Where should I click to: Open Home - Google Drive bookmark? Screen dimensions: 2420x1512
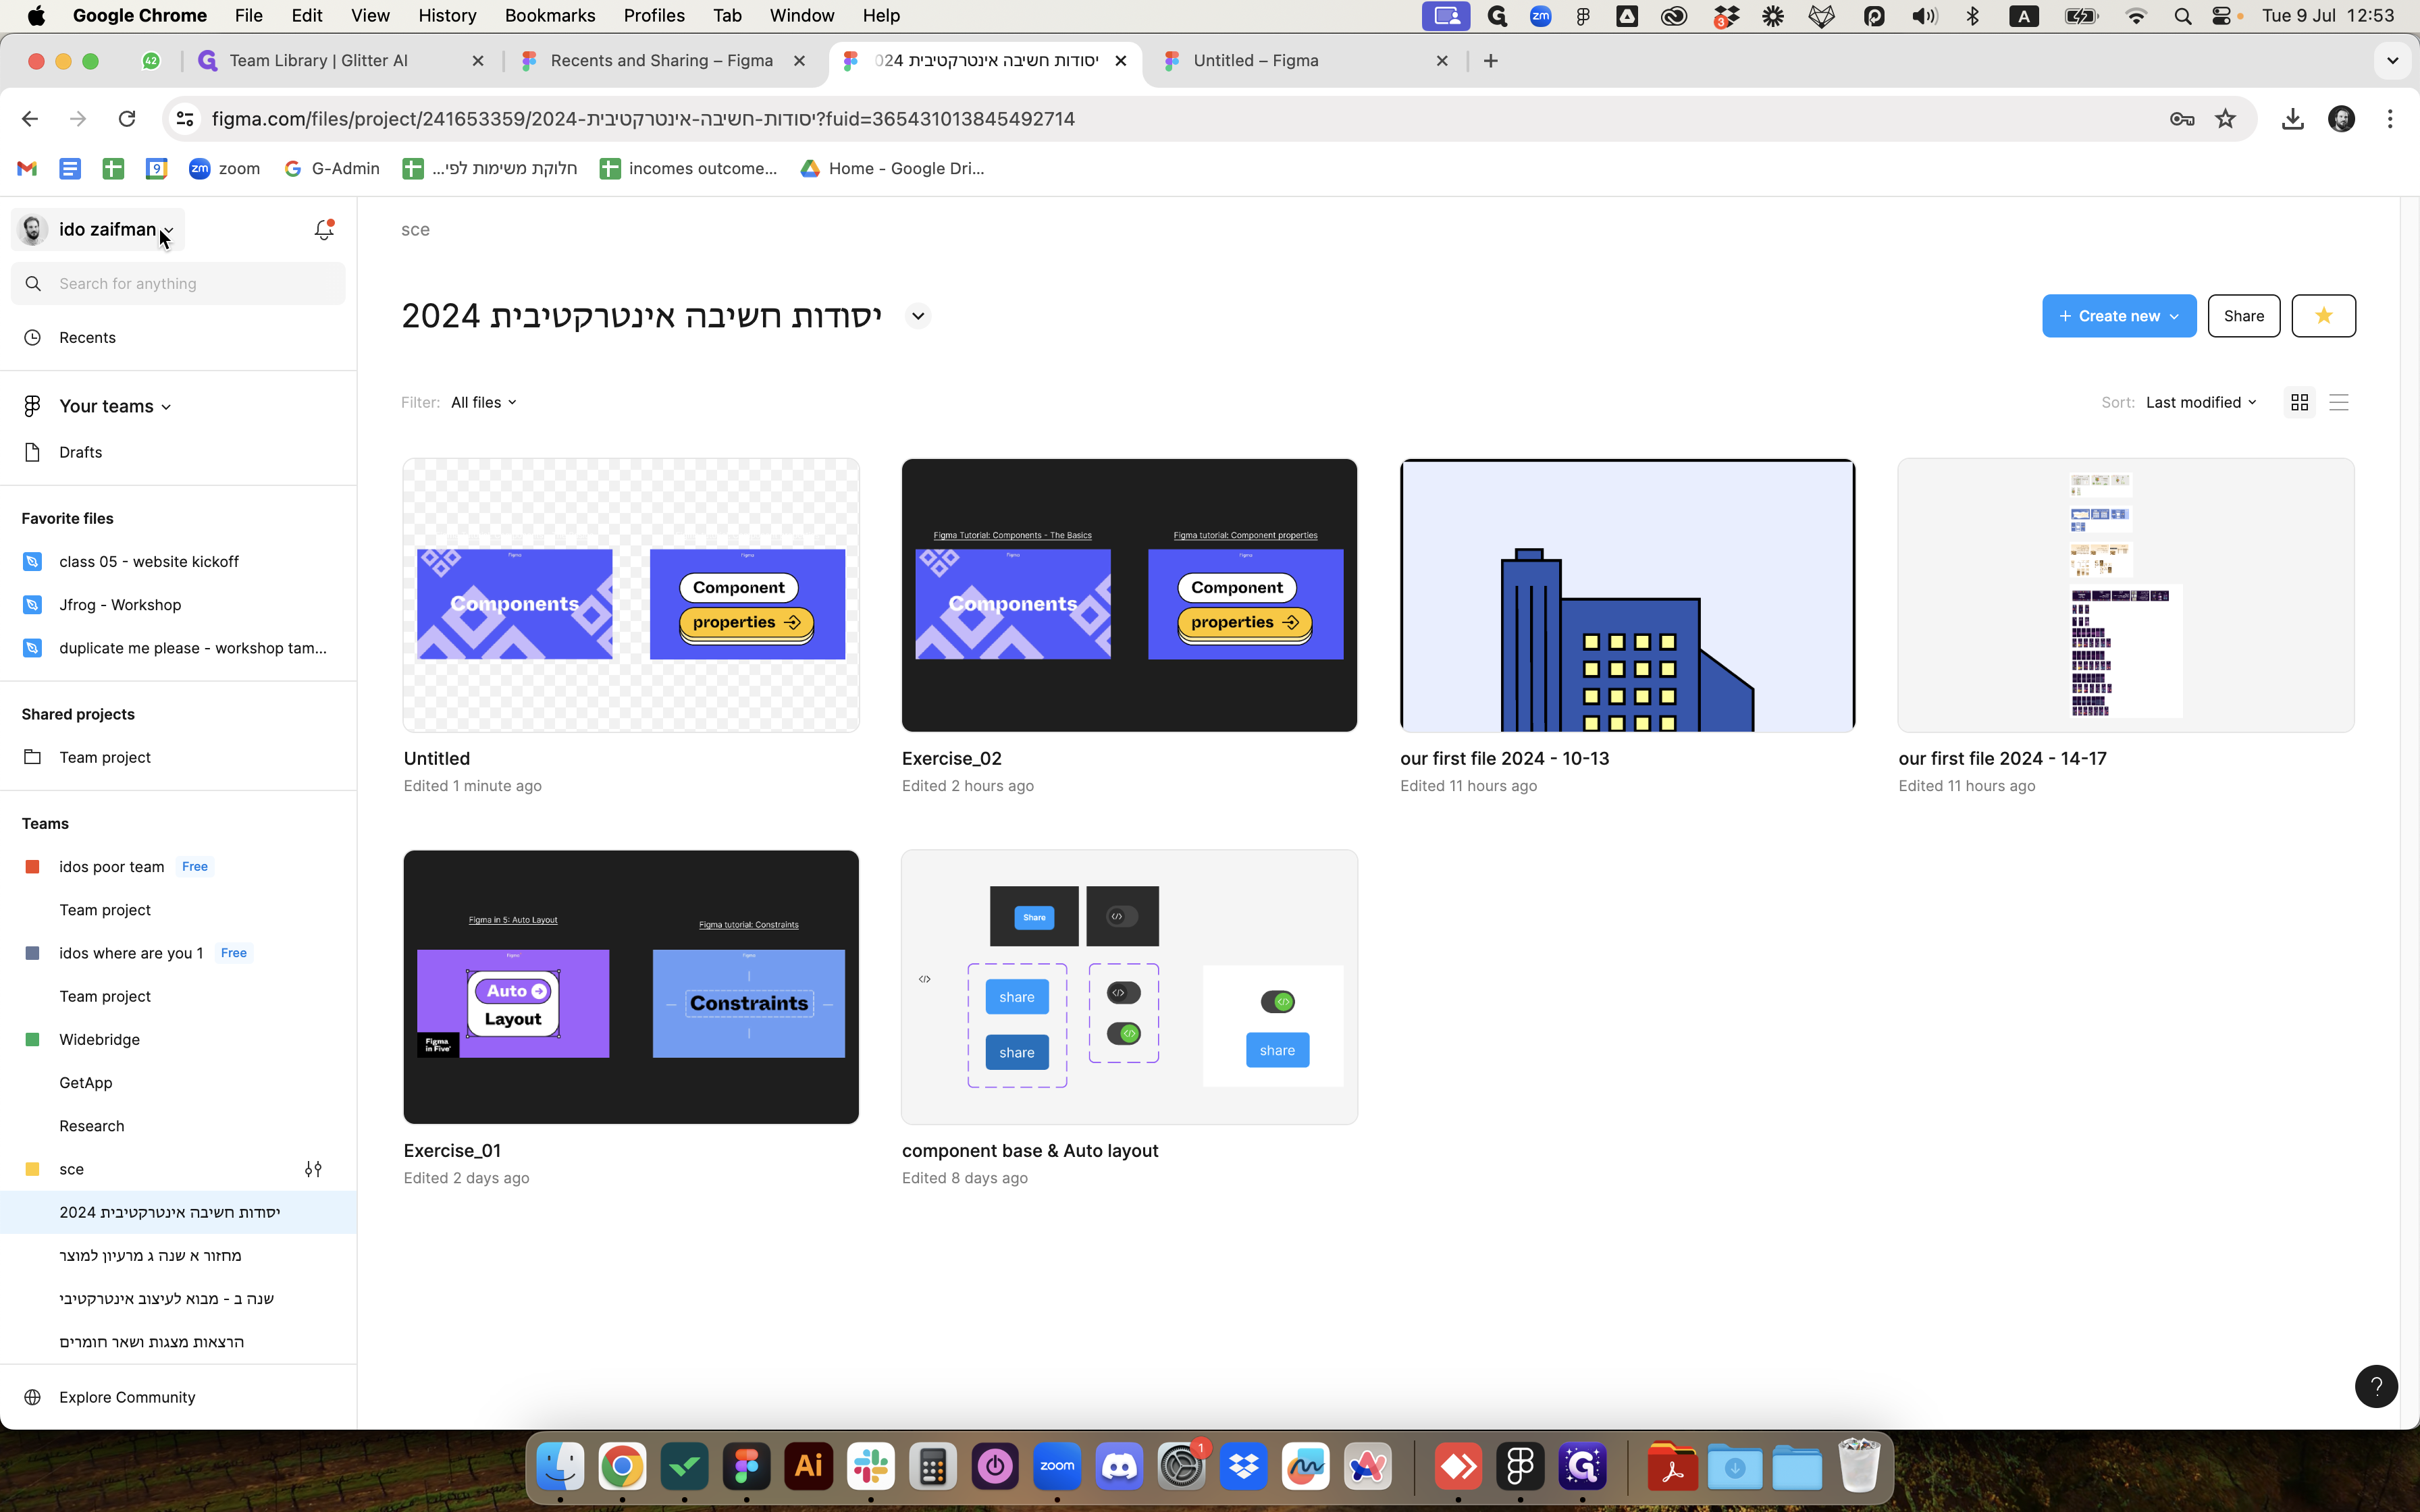click(892, 168)
